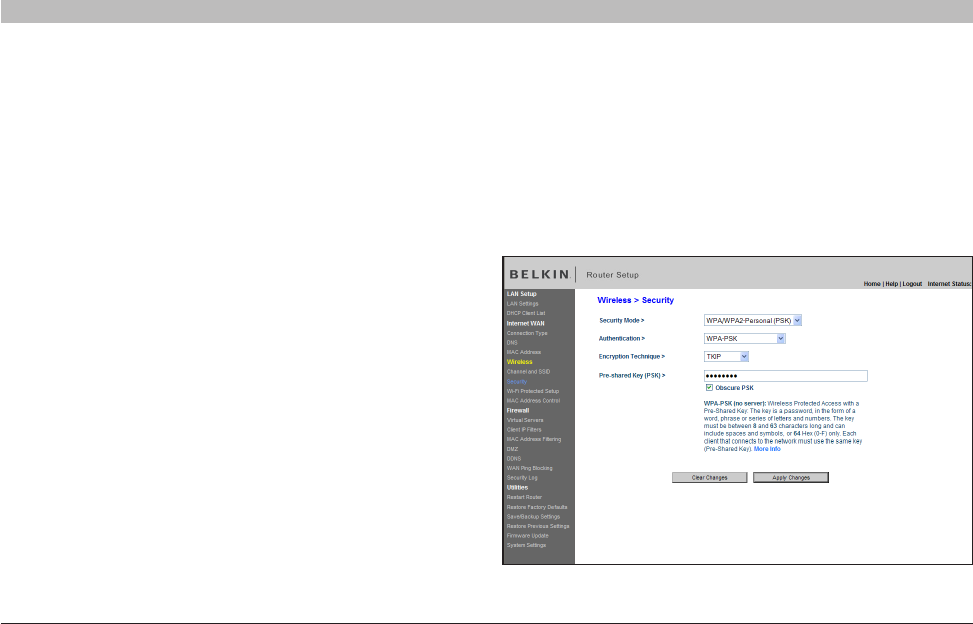Go to Home in the header
The width and height of the screenshot is (973, 624).
[x=872, y=284]
